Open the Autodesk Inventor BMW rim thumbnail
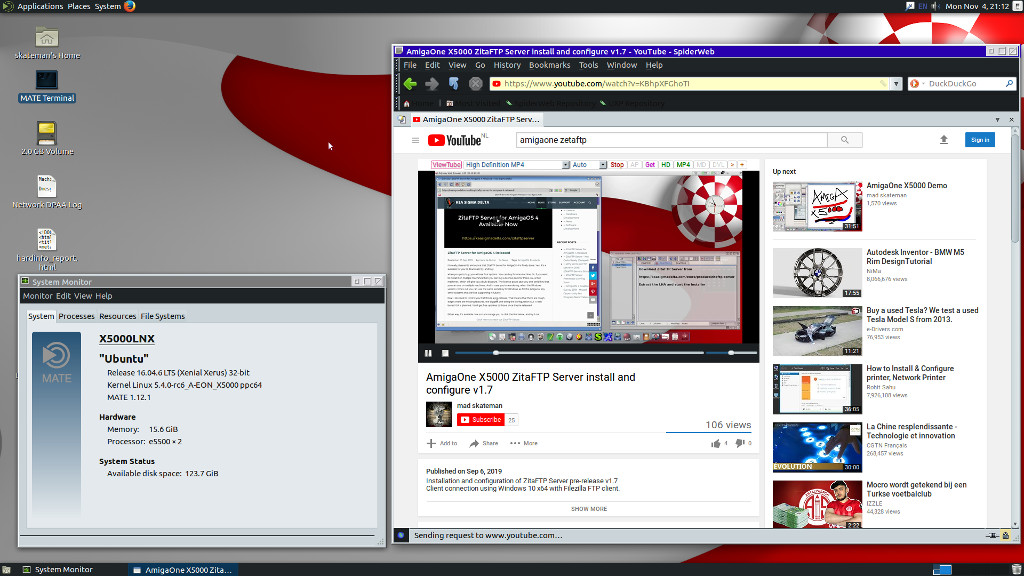This screenshot has width=1024, height=576. [817, 272]
